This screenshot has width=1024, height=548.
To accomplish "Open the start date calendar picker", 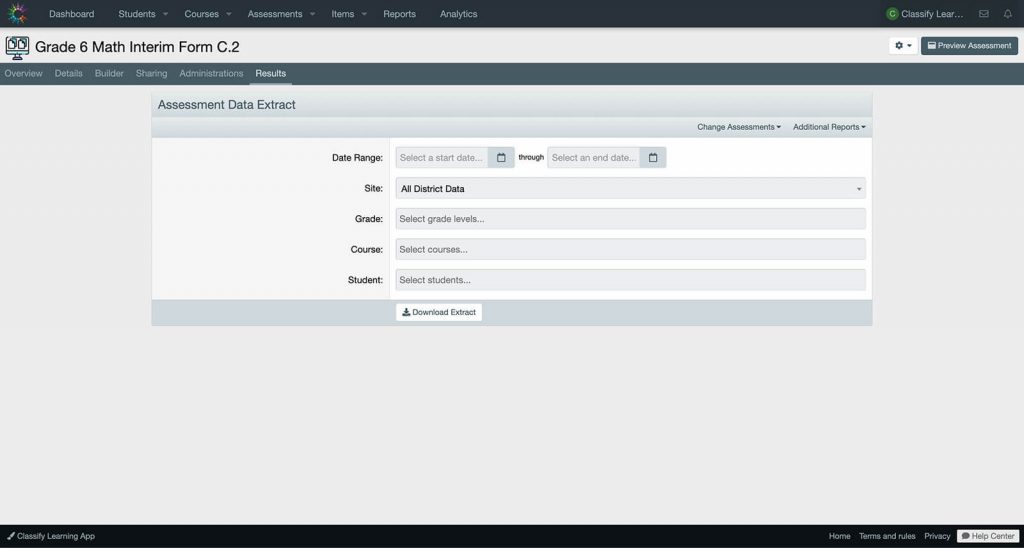I will point(501,157).
